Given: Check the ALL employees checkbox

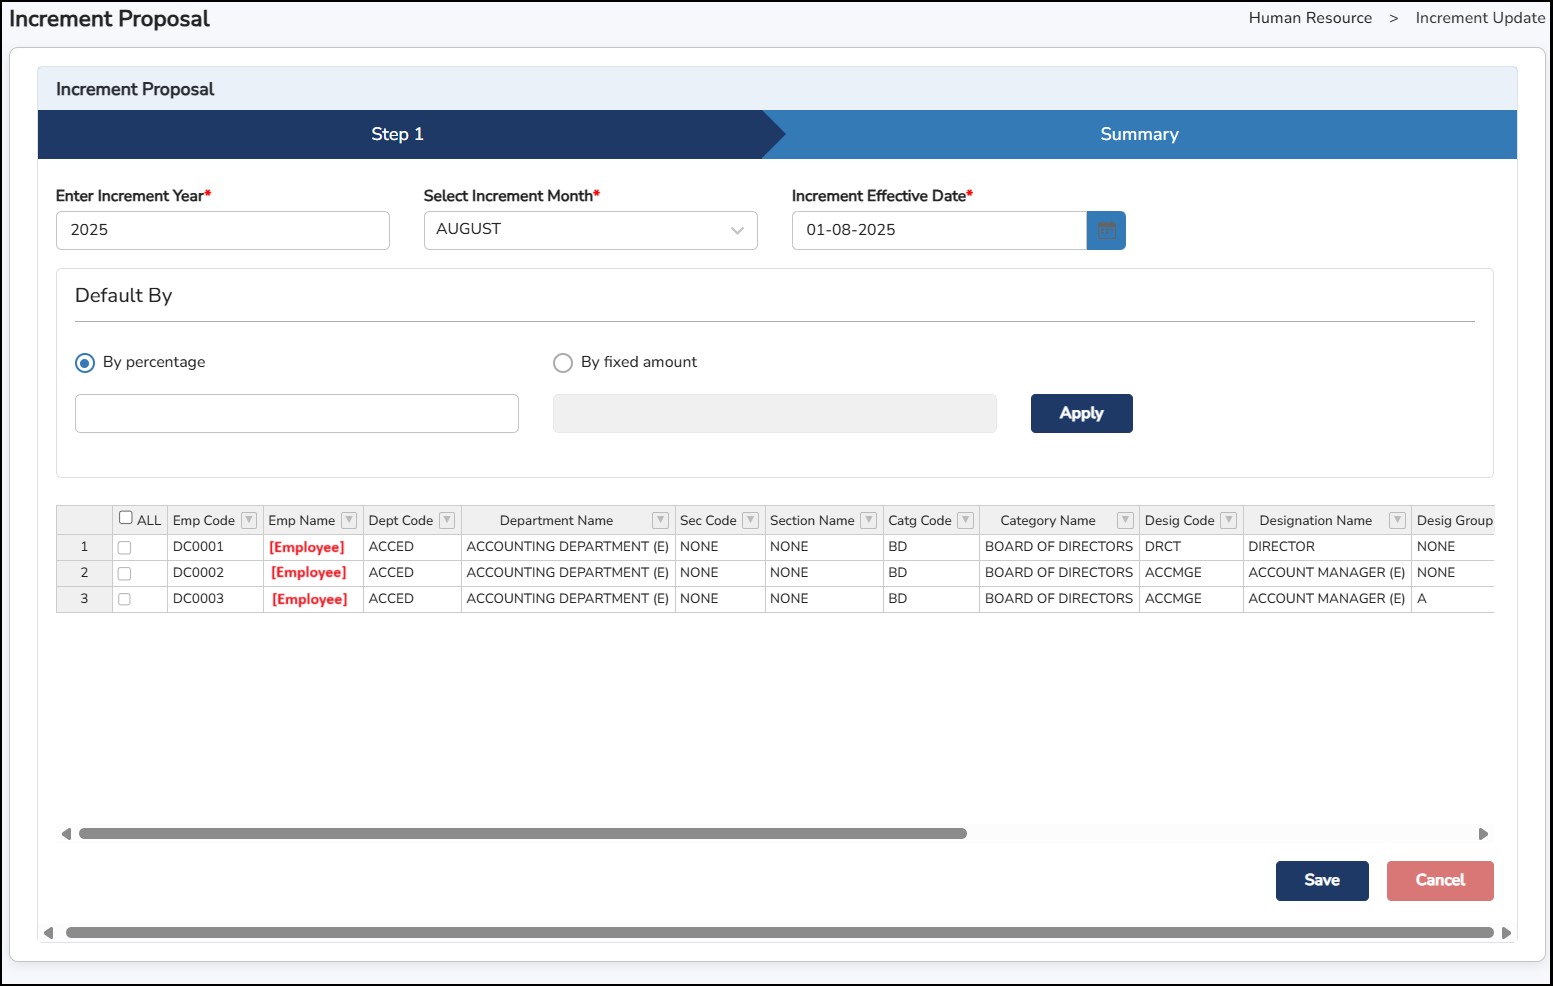Looking at the screenshot, I should [x=126, y=518].
